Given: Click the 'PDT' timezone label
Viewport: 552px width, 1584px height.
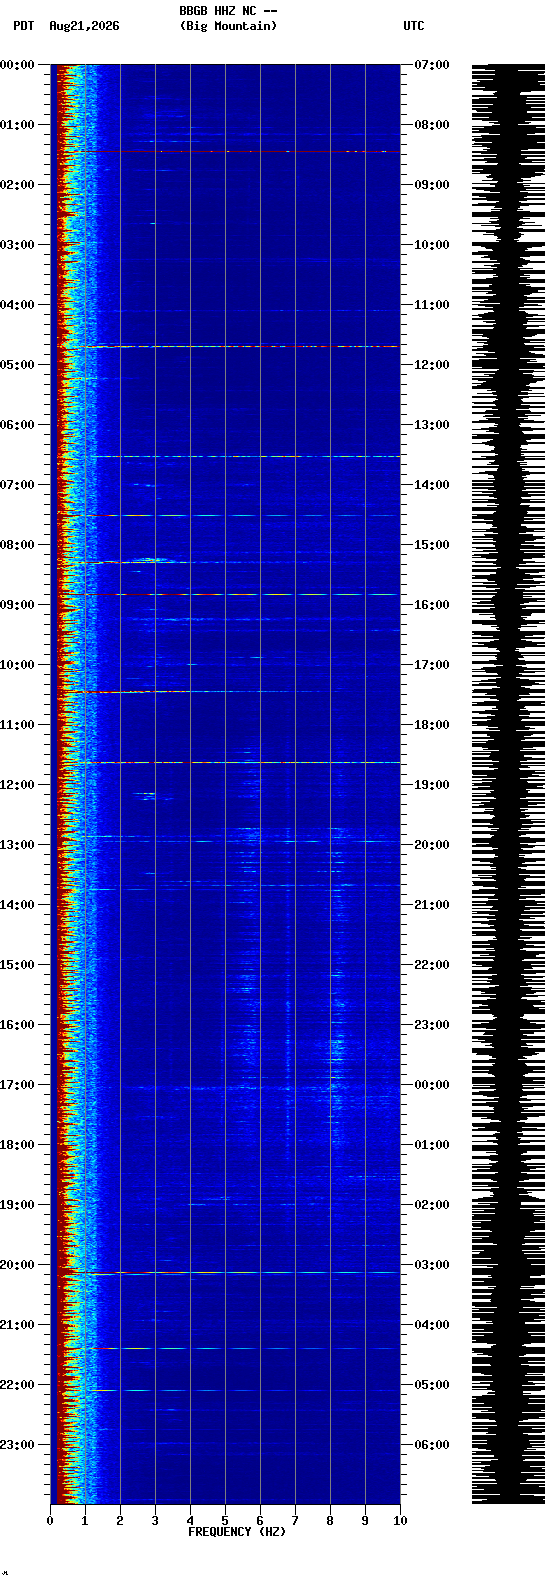Looking at the screenshot, I should 23,26.
